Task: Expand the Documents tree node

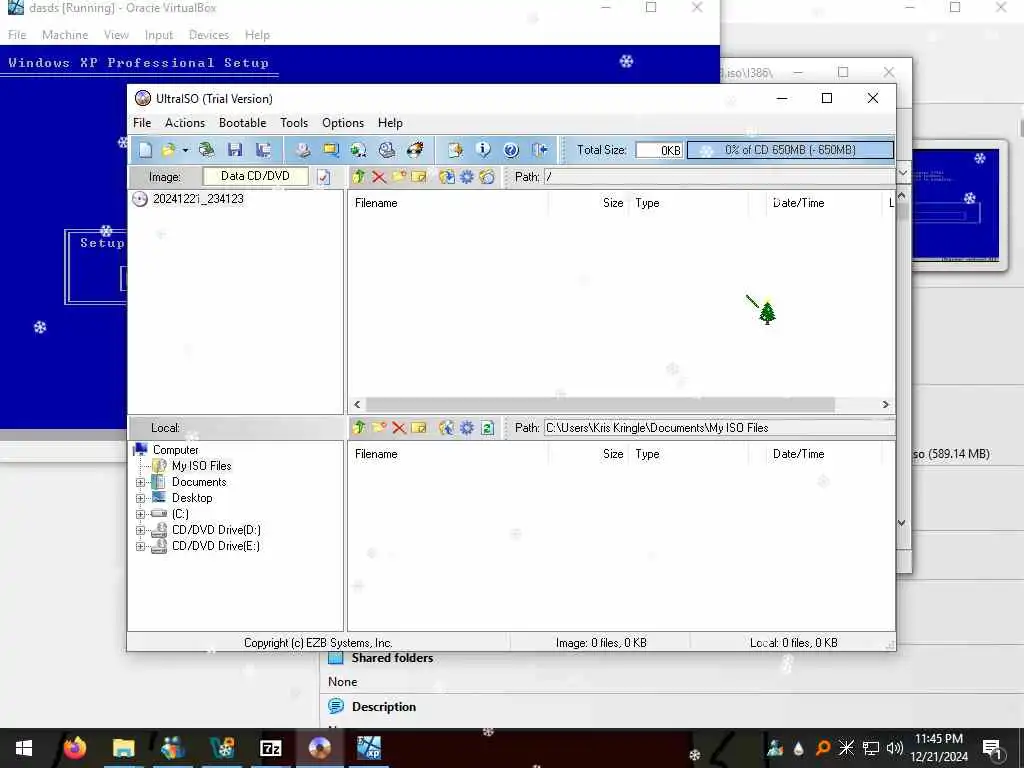Action: 140,483
